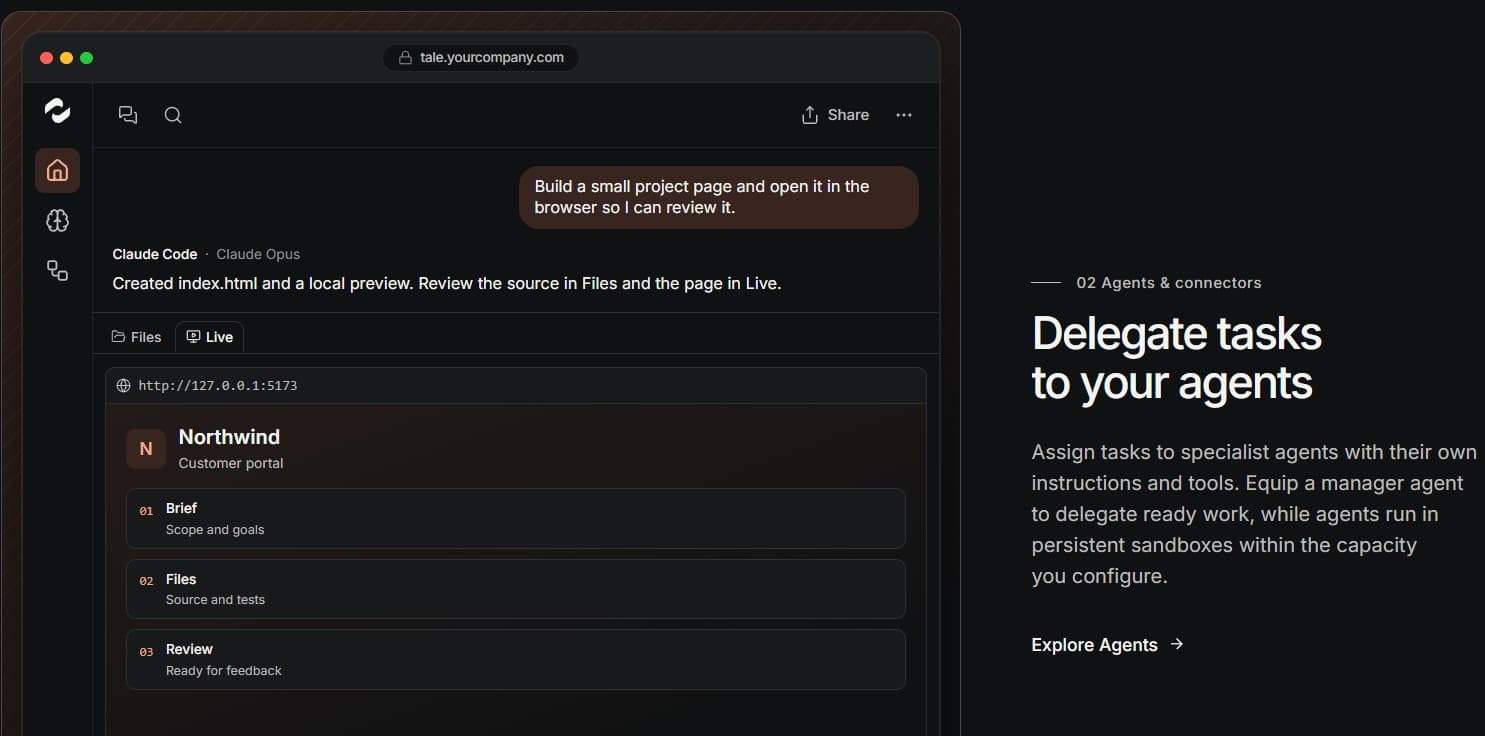The width and height of the screenshot is (1485, 736).
Task: Click the http://127.0.0.1:5173 URL field
Action: (516, 385)
